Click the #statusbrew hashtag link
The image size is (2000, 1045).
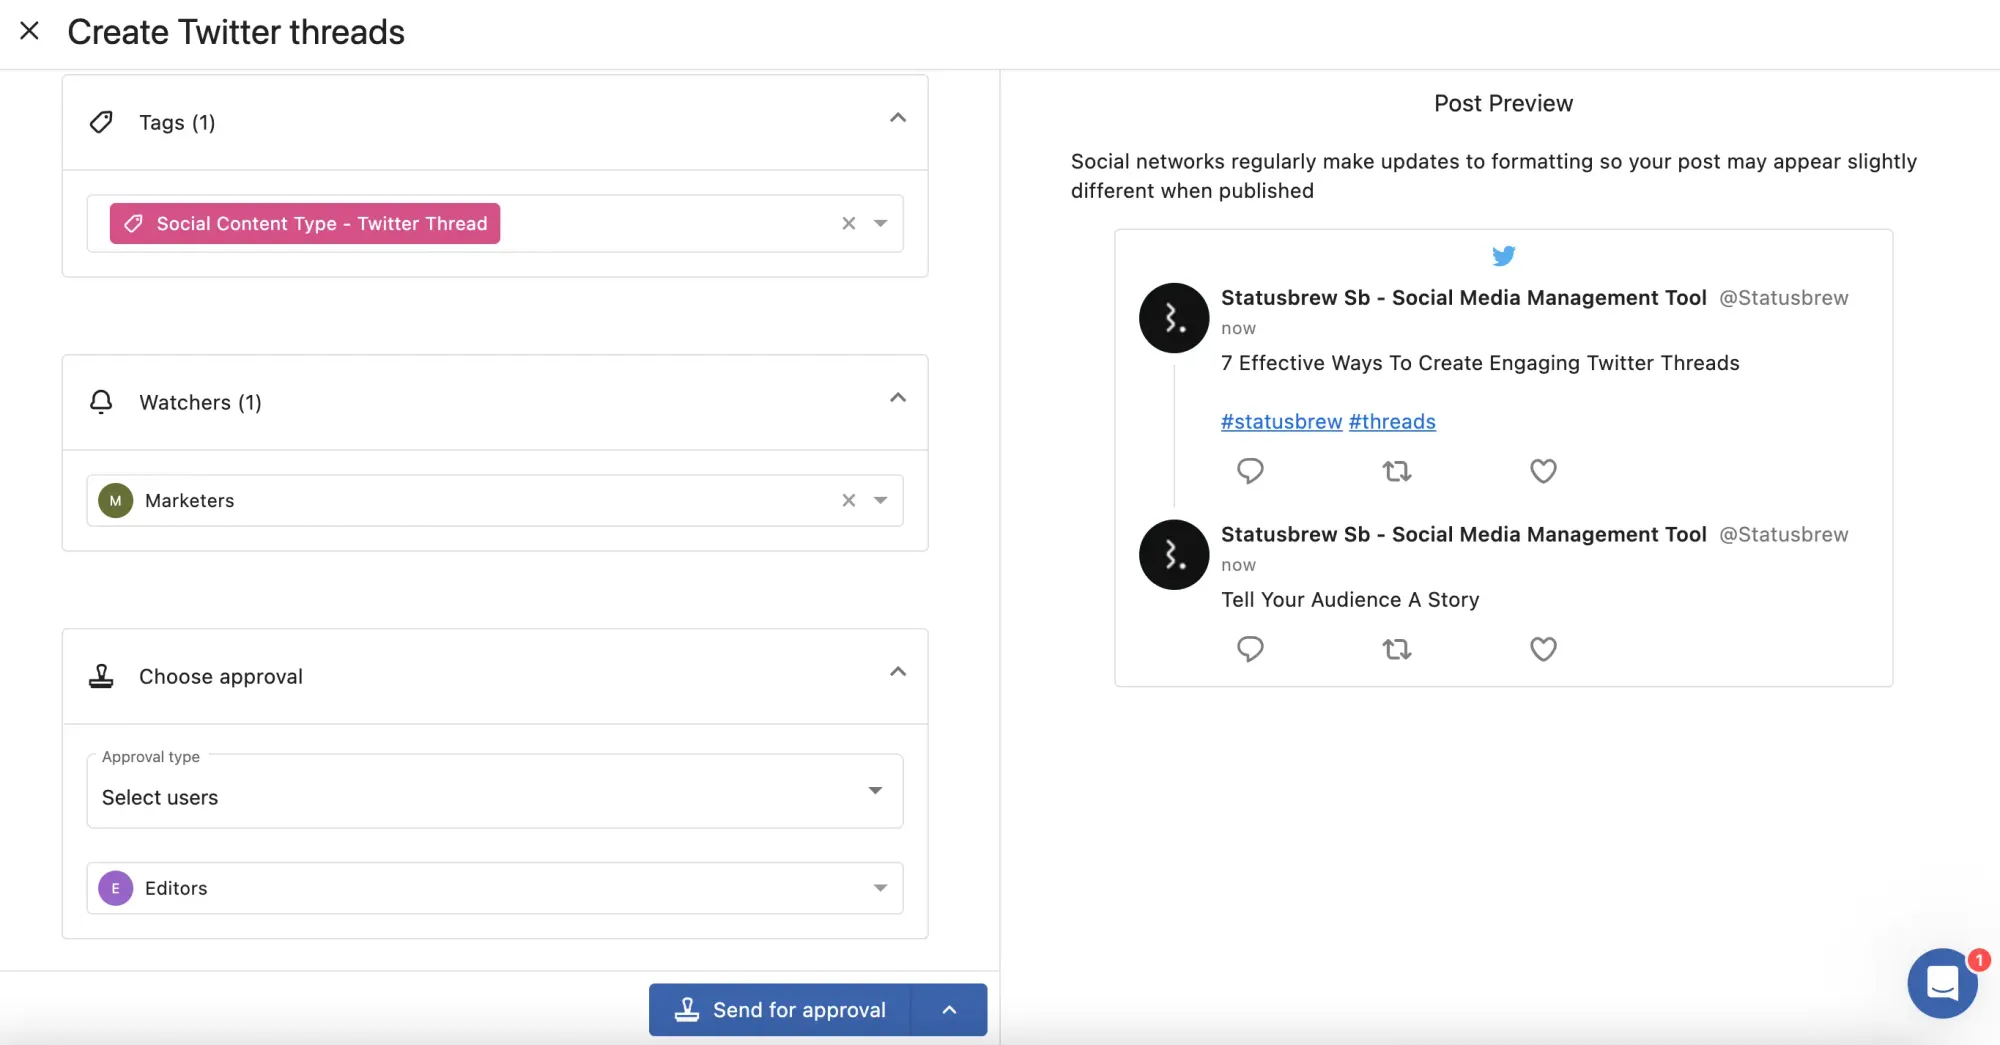(x=1281, y=422)
